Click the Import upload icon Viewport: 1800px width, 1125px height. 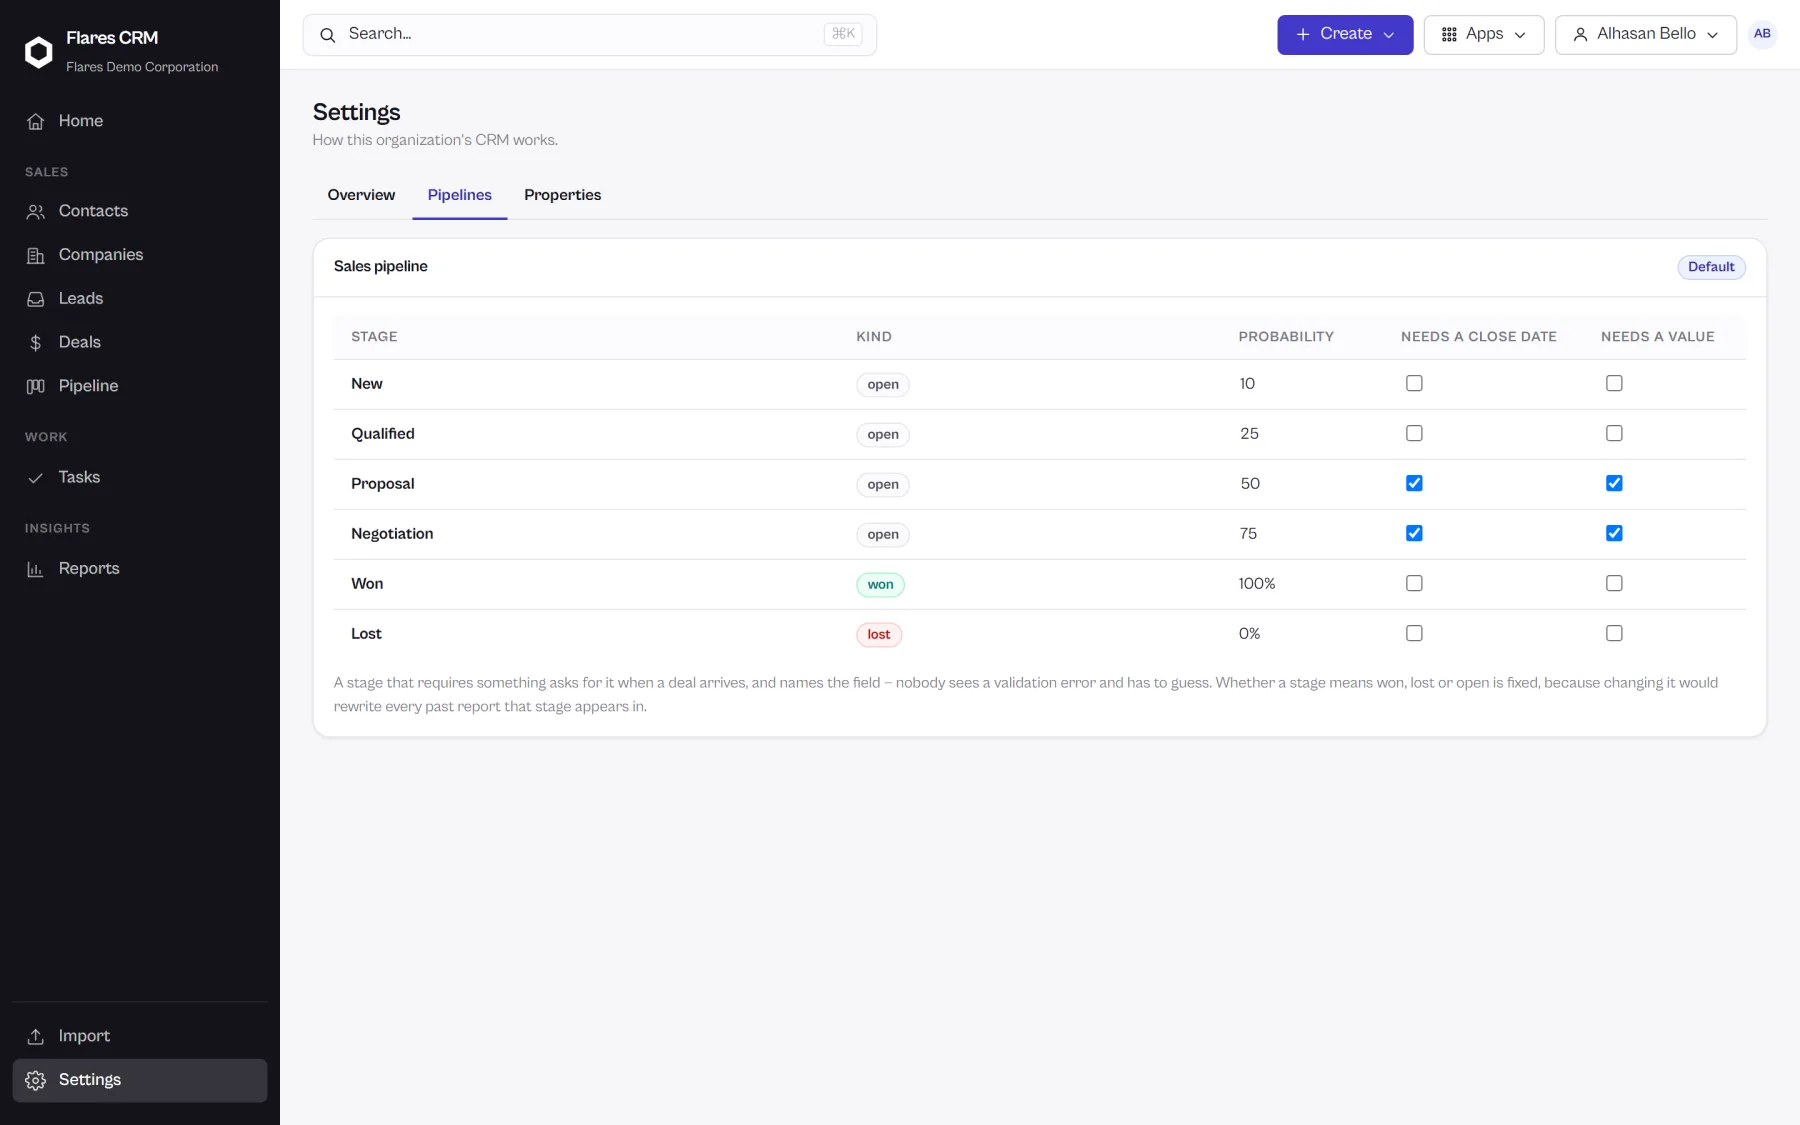coord(36,1036)
